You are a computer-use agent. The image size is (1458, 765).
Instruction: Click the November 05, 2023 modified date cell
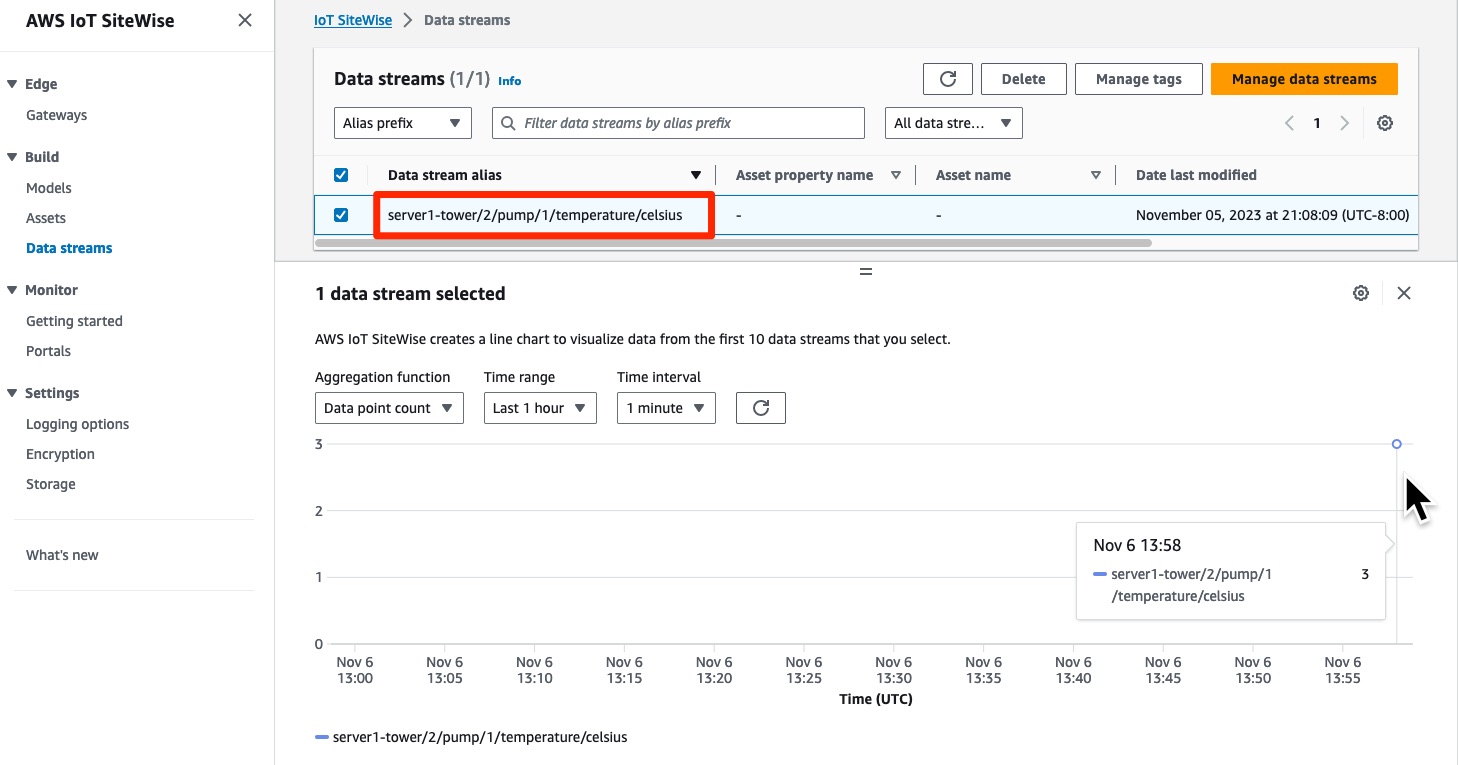(x=1272, y=215)
